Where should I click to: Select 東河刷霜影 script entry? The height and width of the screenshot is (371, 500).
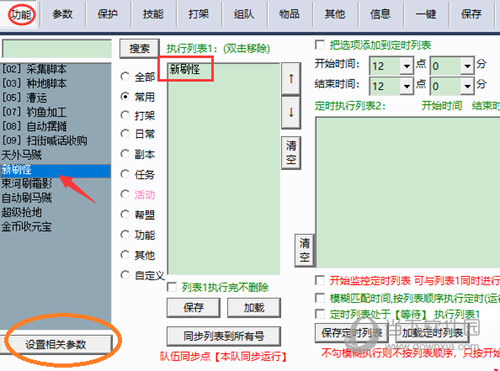click(x=55, y=183)
